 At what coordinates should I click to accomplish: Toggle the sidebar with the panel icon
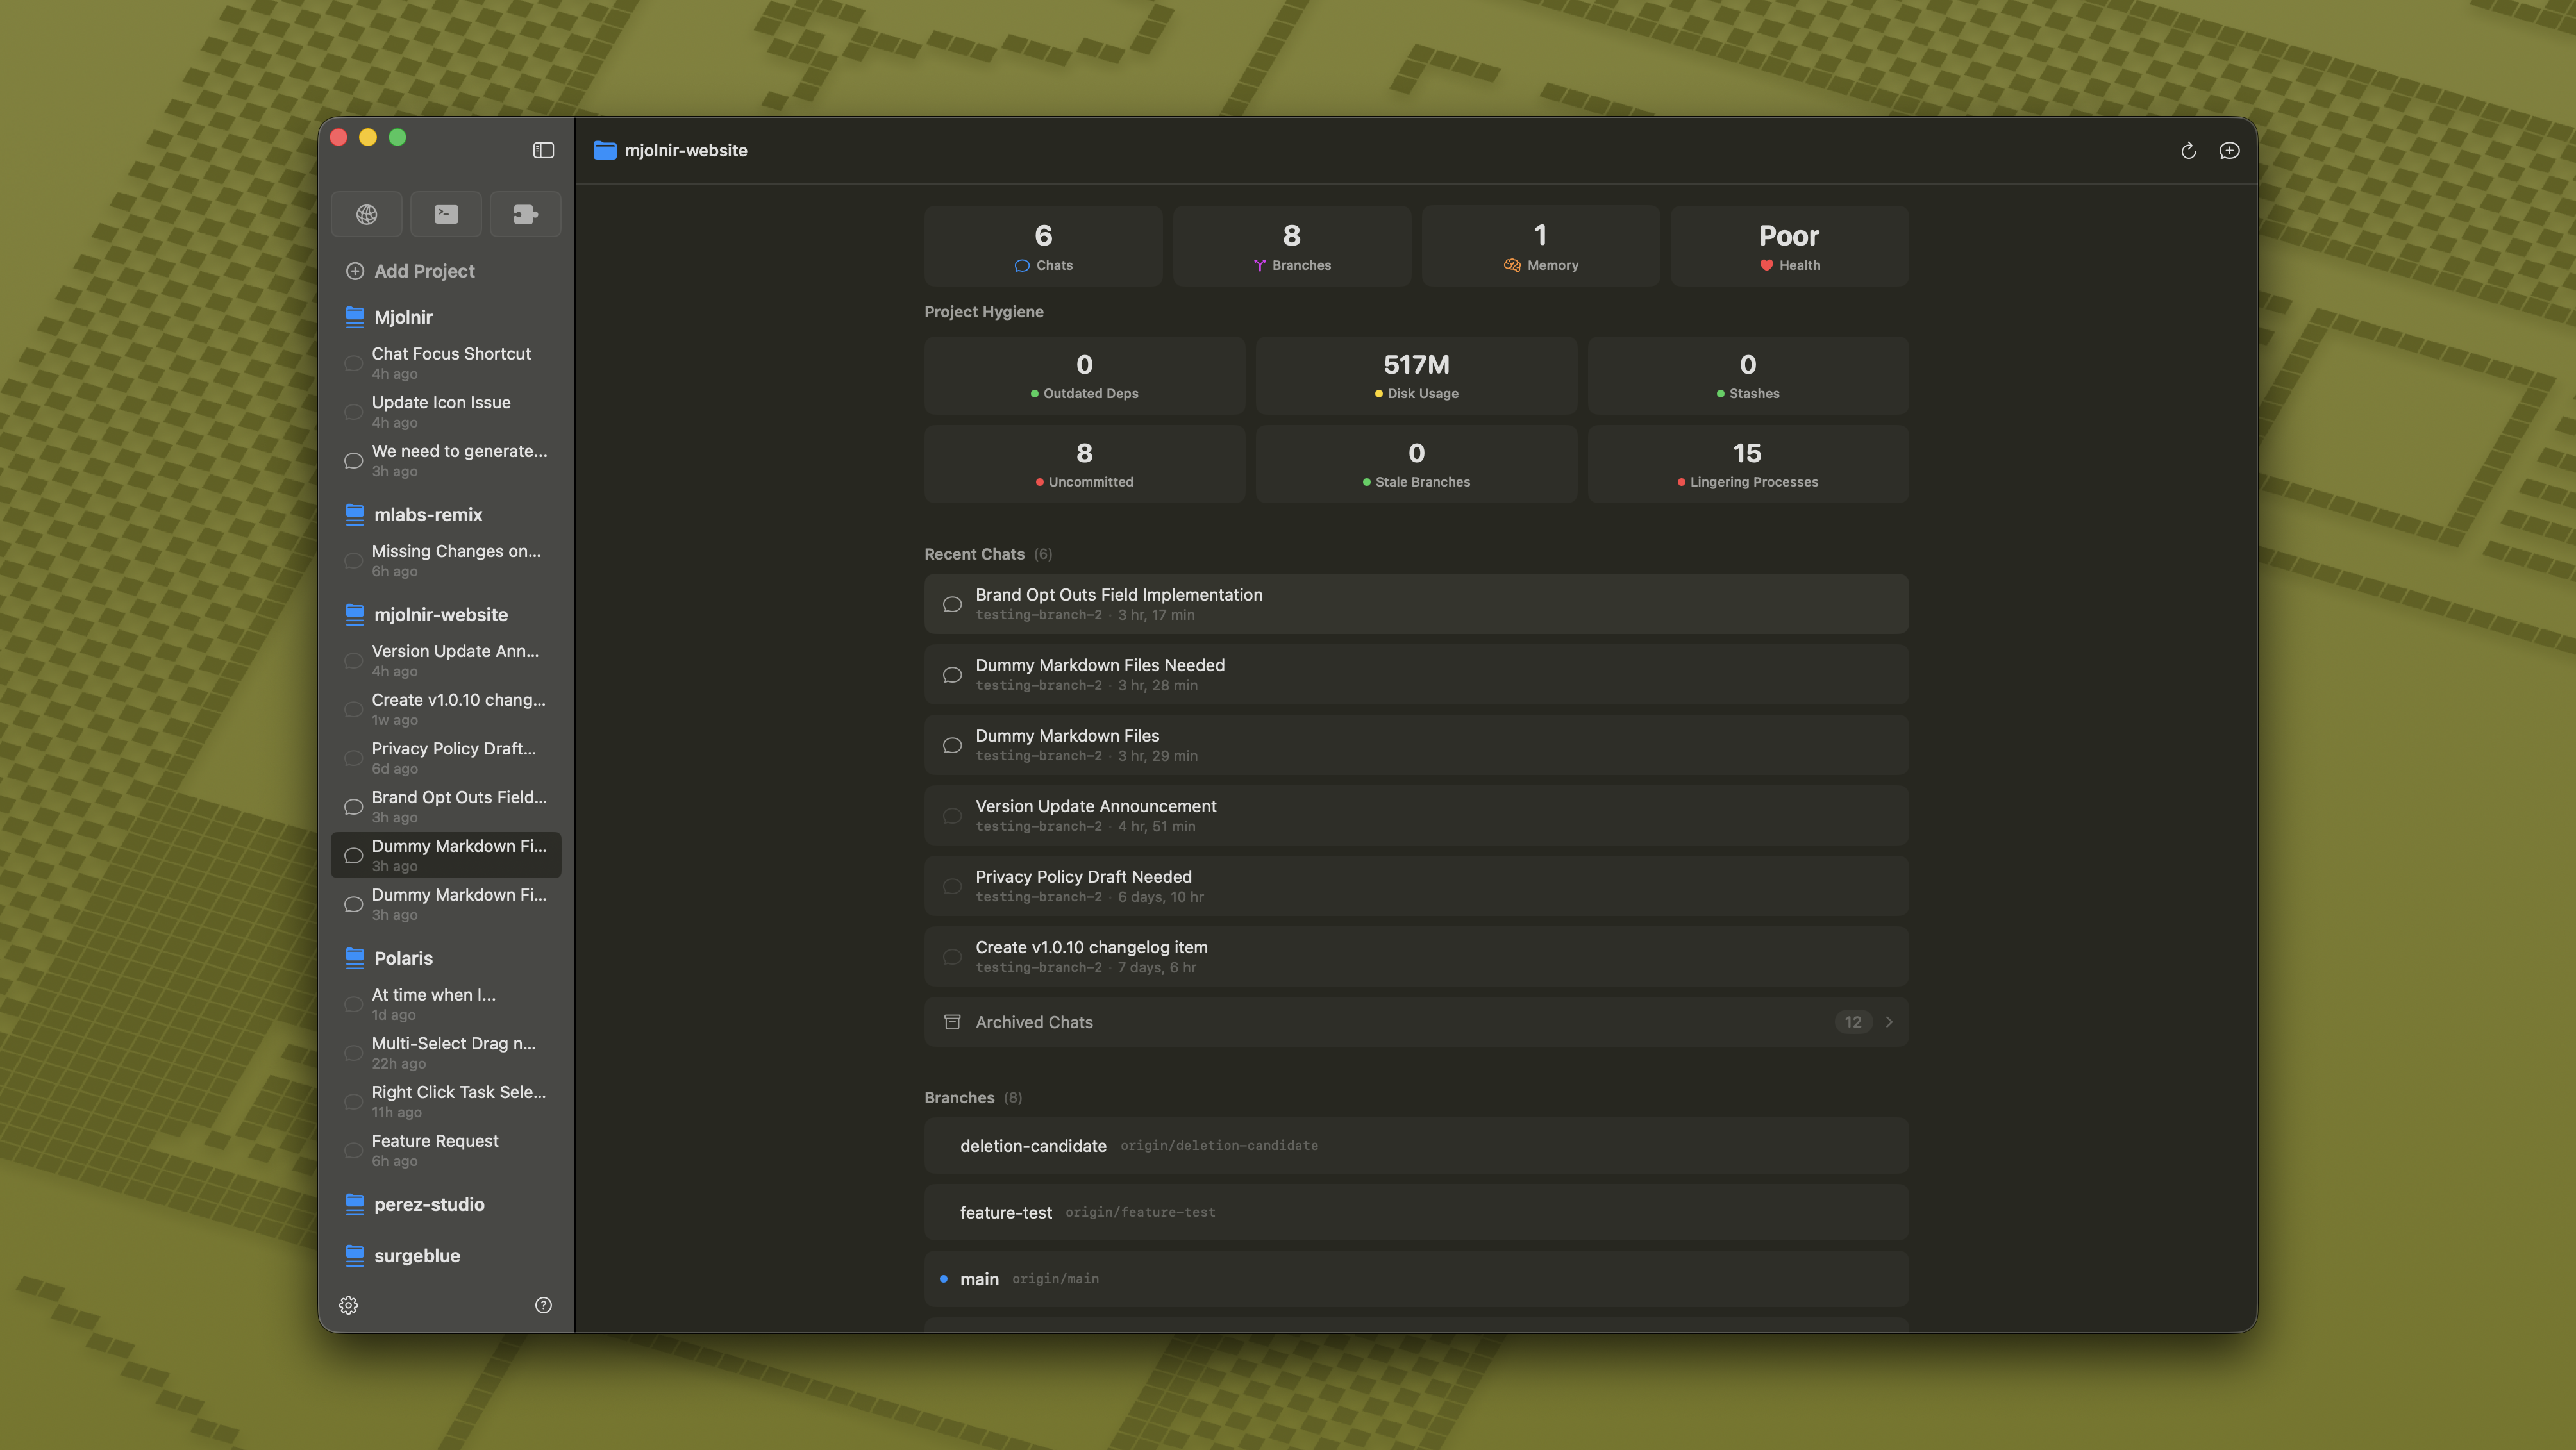point(543,150)
